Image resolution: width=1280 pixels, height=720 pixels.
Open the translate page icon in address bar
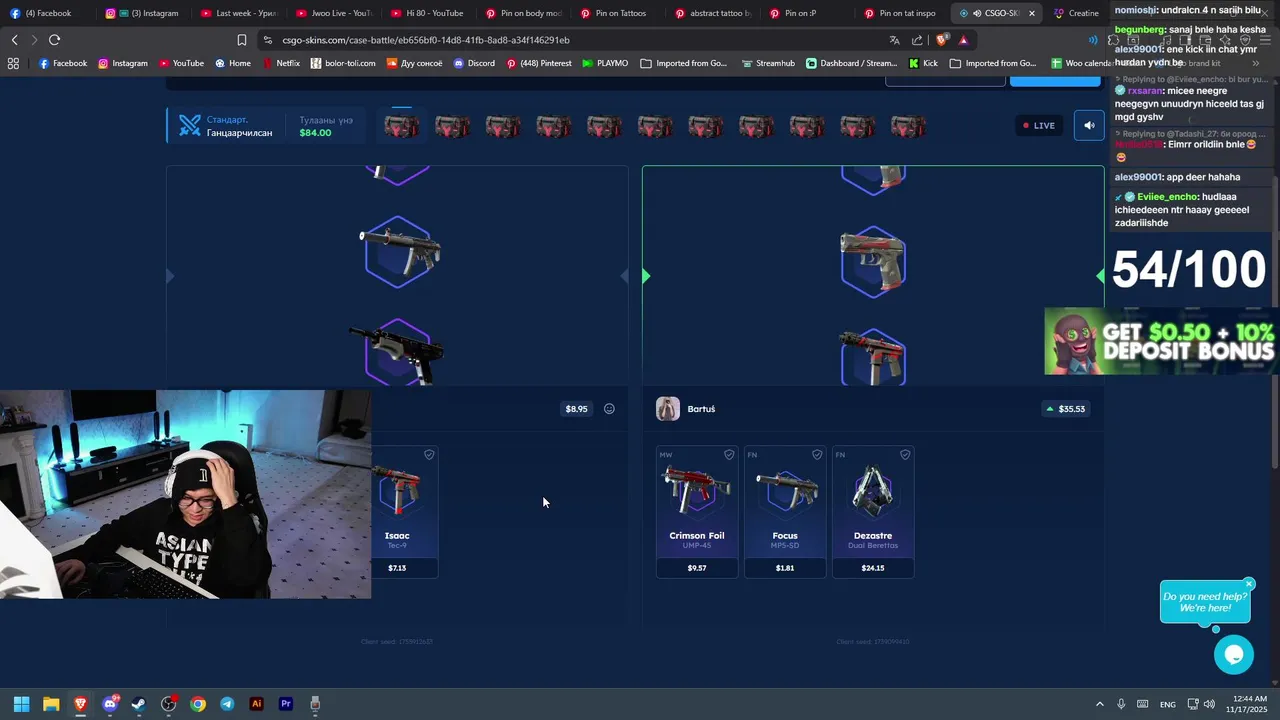pyautogui.click(x=894, y=40)
